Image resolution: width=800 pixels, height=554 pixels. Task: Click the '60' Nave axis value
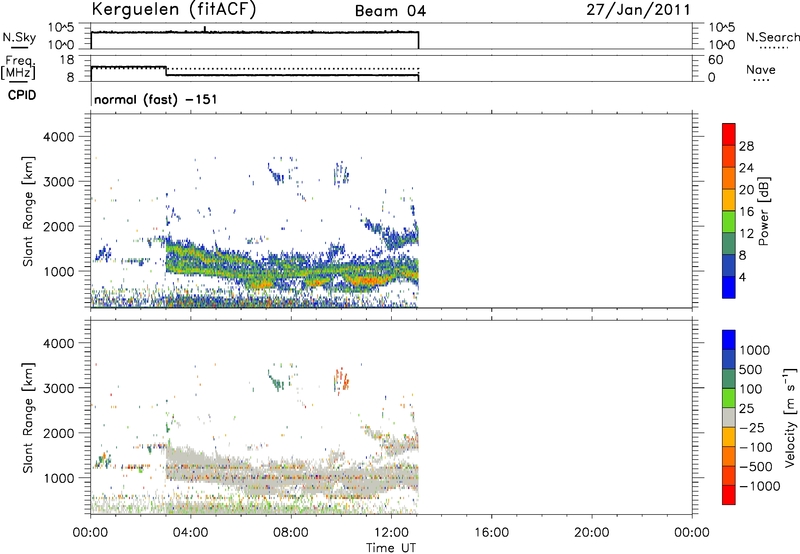pos(715,60)
